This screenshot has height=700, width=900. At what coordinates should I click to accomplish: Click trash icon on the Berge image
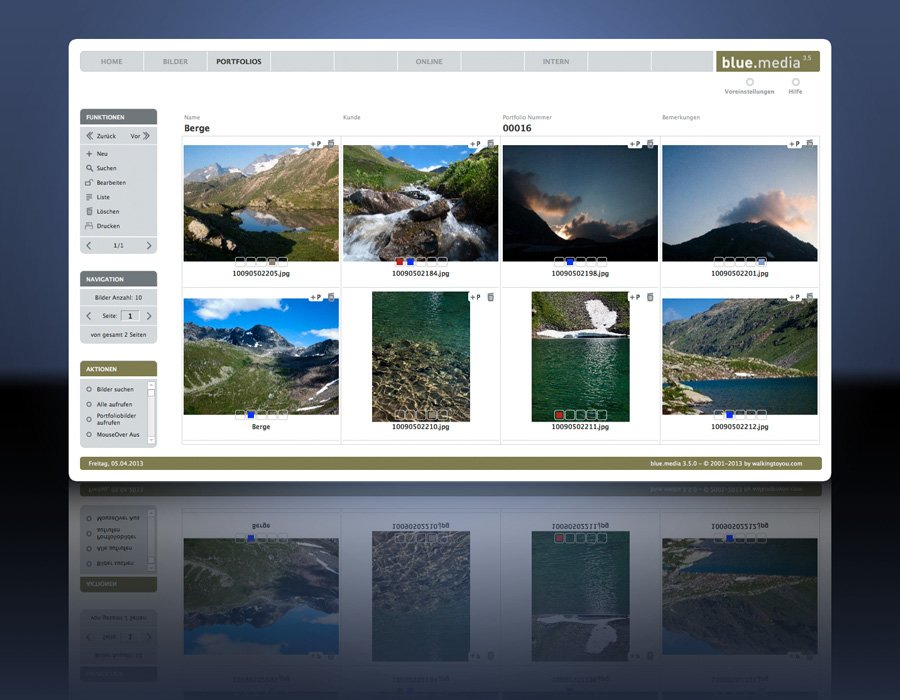(x=331, y=297)
